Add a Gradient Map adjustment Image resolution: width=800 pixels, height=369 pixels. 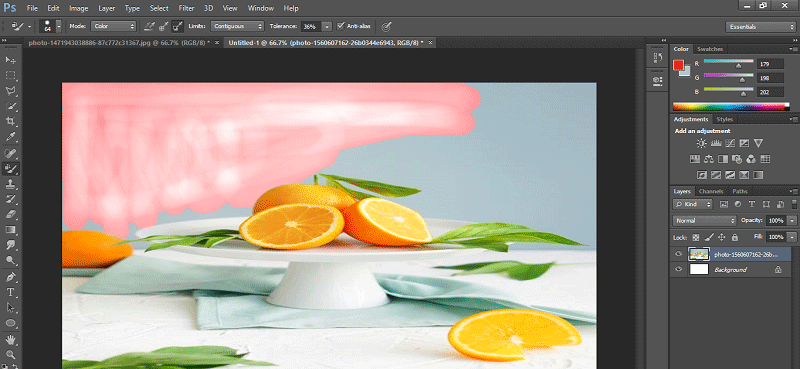[x=758, y=175]
